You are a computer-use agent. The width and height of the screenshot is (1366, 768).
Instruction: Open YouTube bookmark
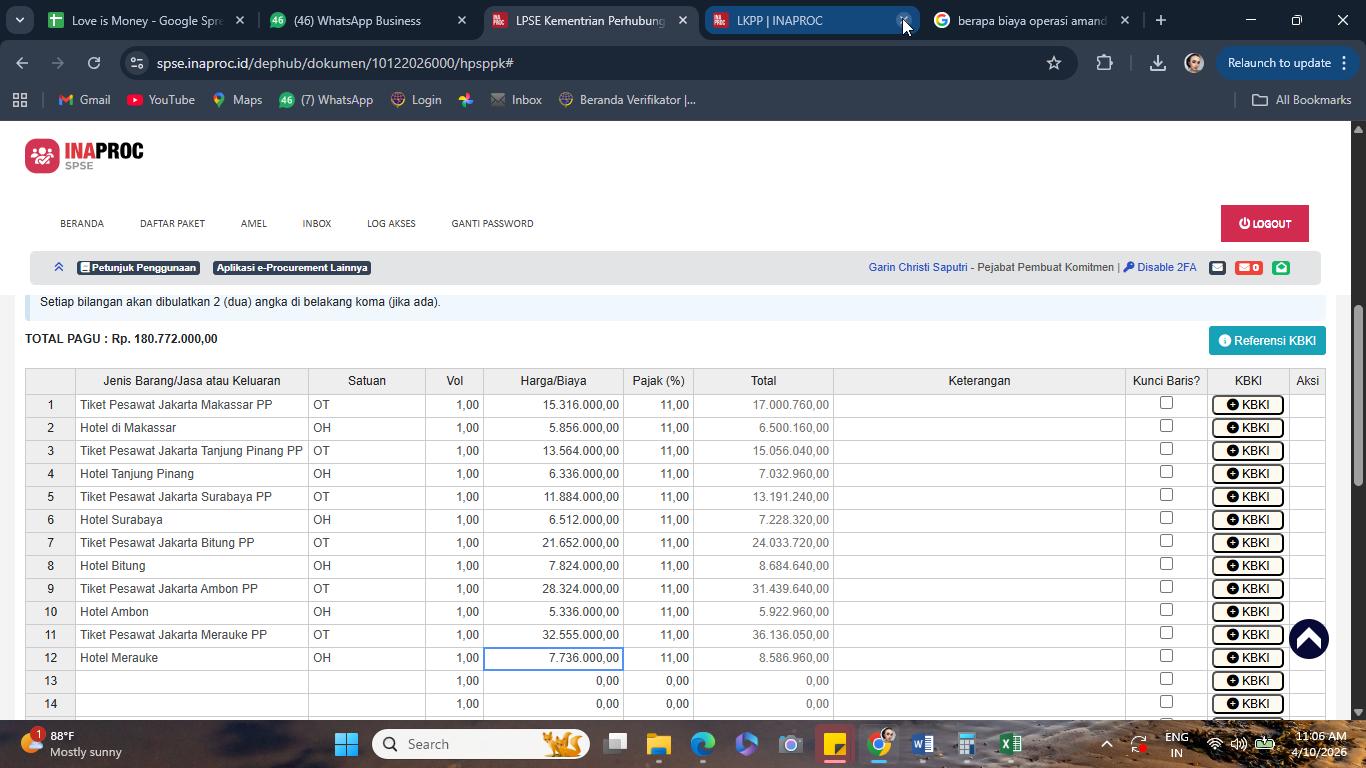[x=161, y=100]
